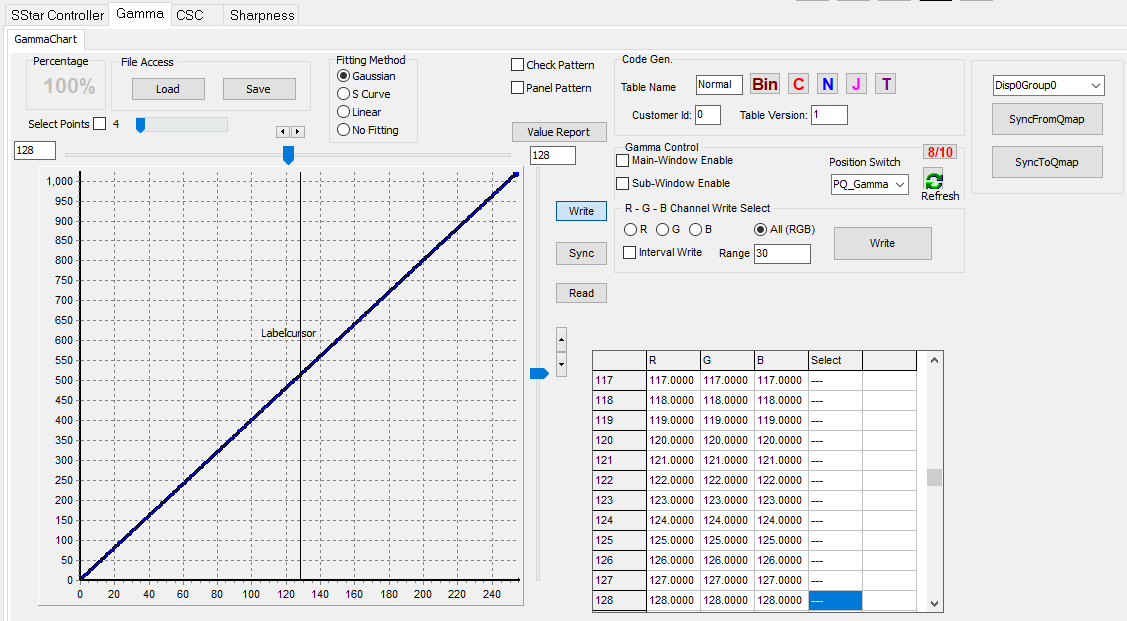Click the Bin code generation icon
This screenshot has height=621, width=1127.
(x=765, y=85)
